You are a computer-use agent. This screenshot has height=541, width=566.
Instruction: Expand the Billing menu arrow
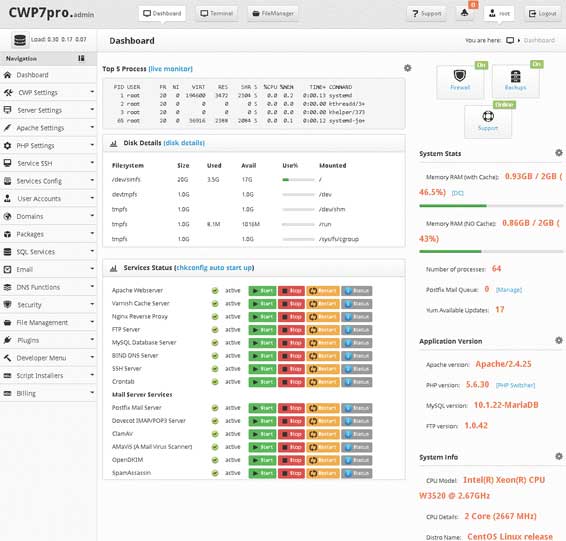pos(92,392)
